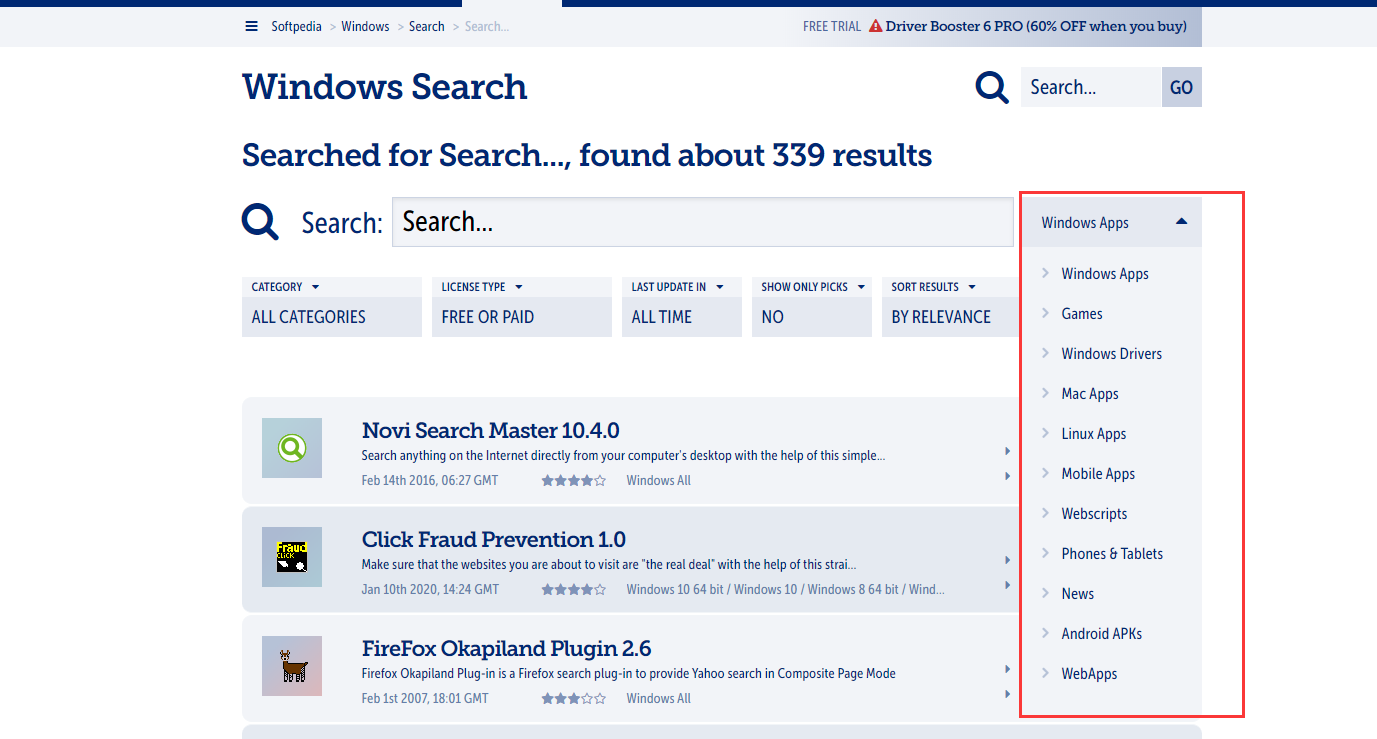Choose Mac Apps in the section list
The image size is (1377, 739).
(1090, 394)
